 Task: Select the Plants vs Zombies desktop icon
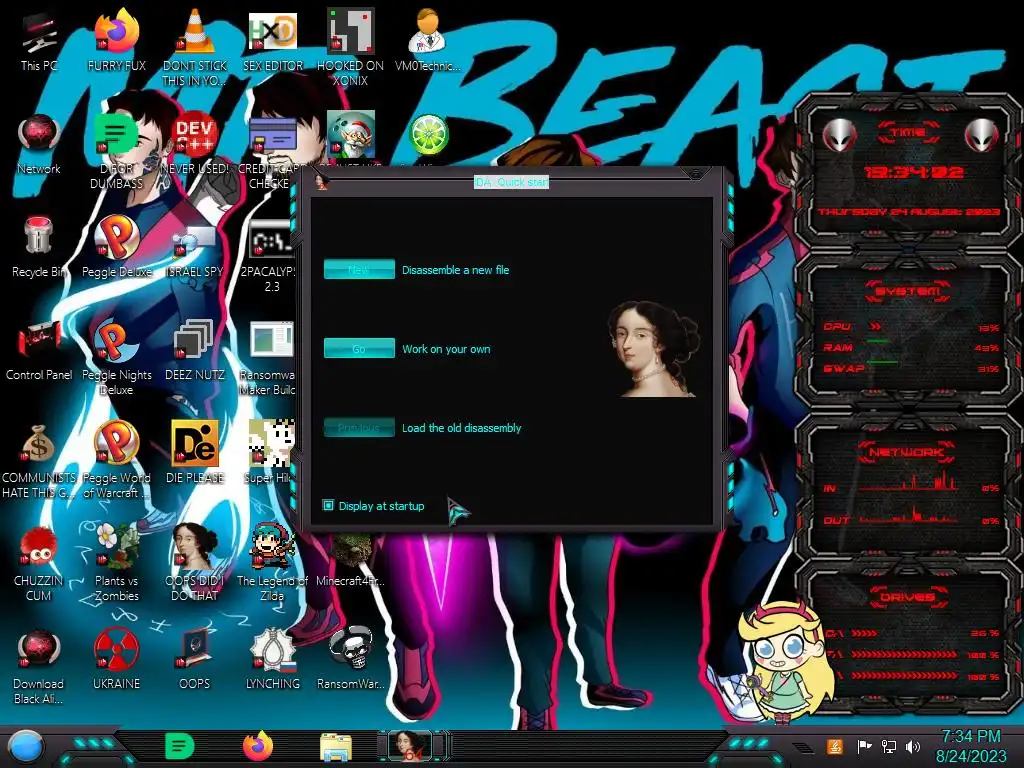117,563
